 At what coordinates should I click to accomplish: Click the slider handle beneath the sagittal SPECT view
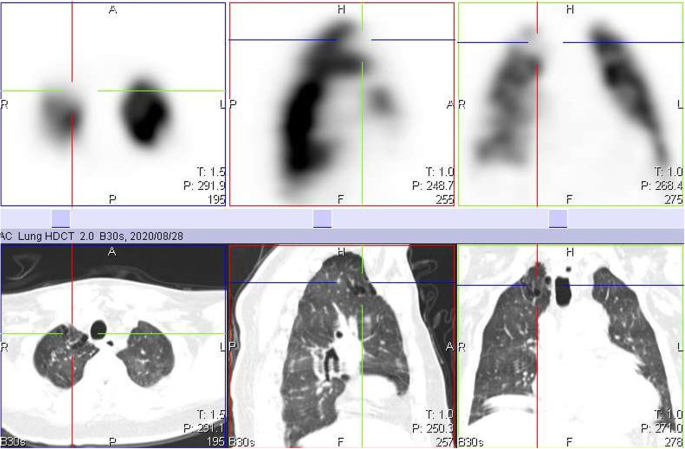(x=322, y=218)
